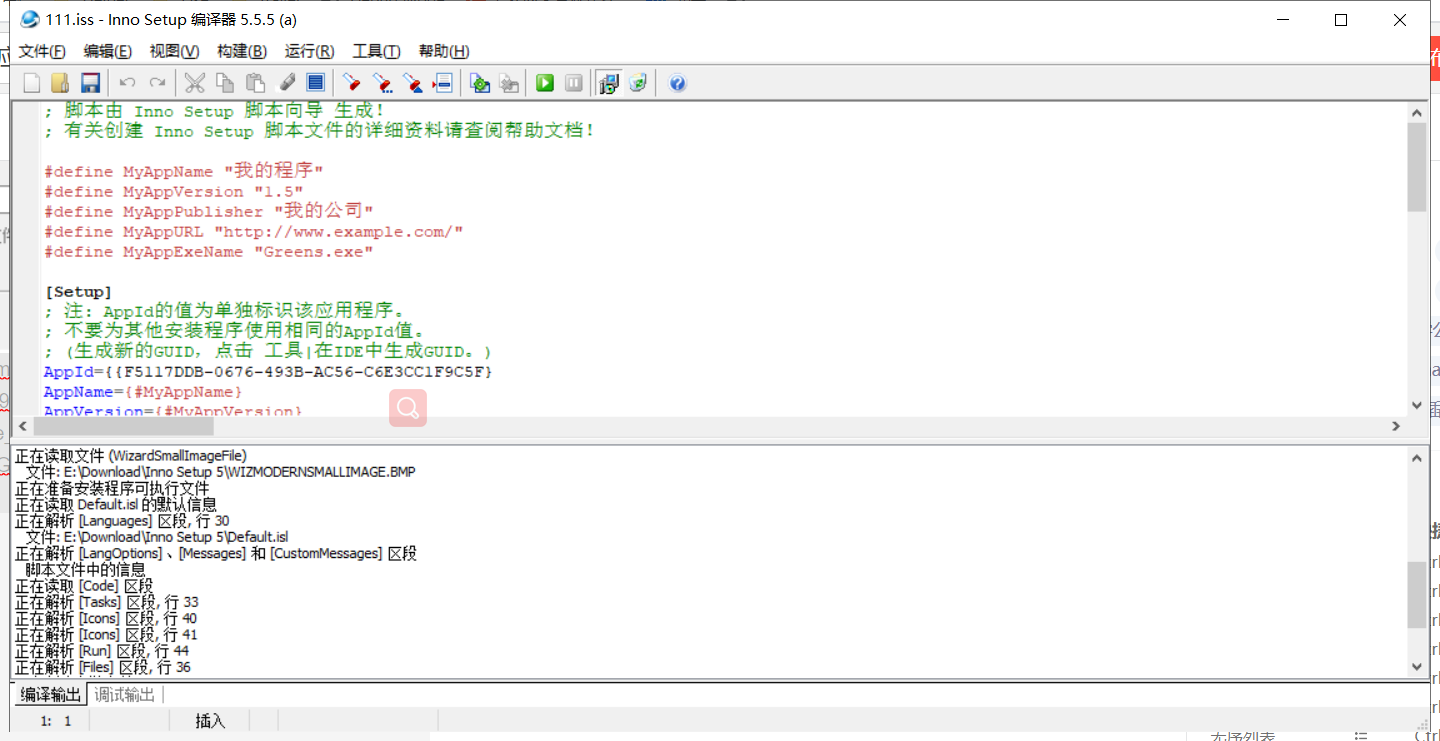Run the setup with green play button
This screenshot has height=741, width=1440.
(x=545, y=83)
